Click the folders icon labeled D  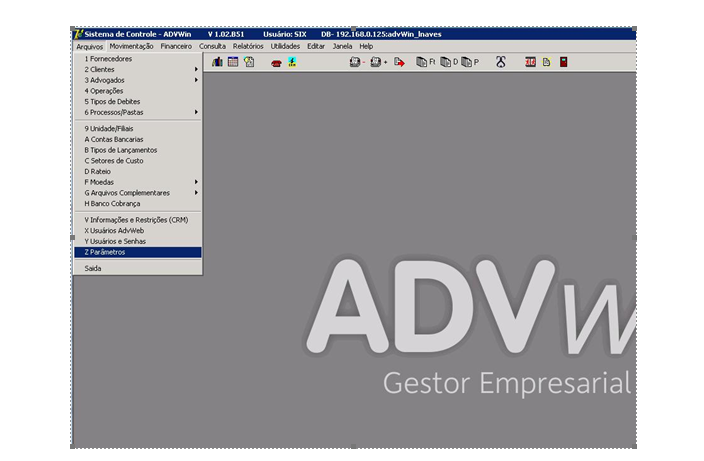[449, 62]
